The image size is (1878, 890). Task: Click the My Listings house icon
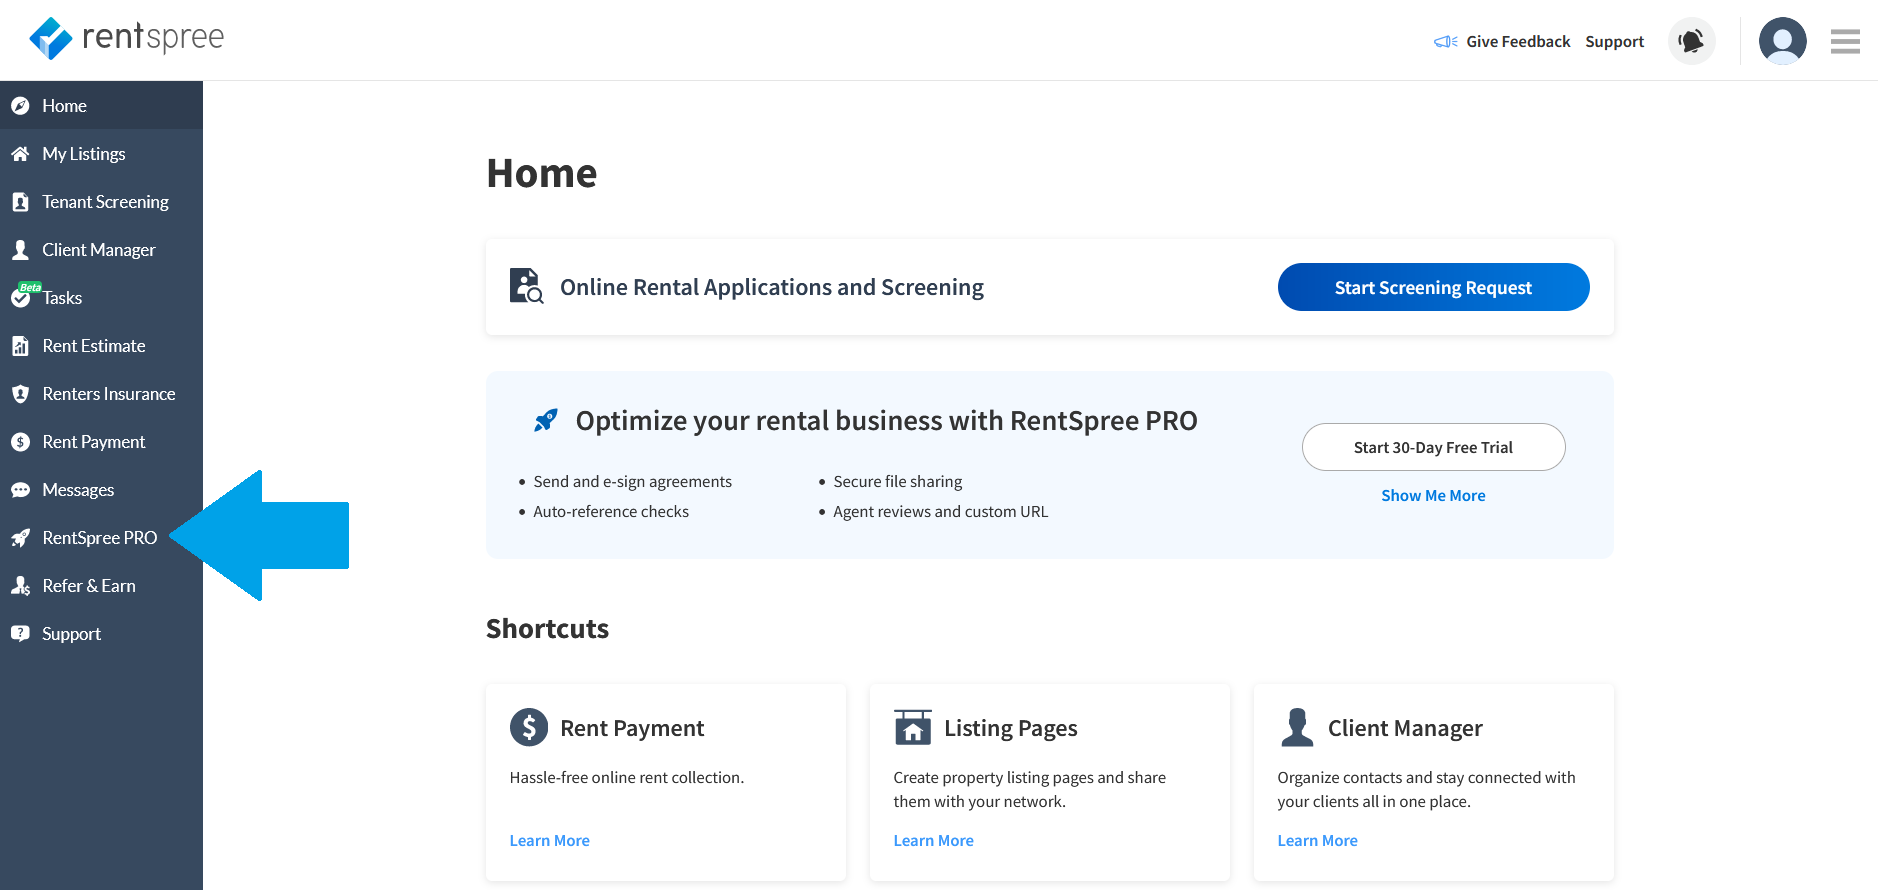pos(20,154)
